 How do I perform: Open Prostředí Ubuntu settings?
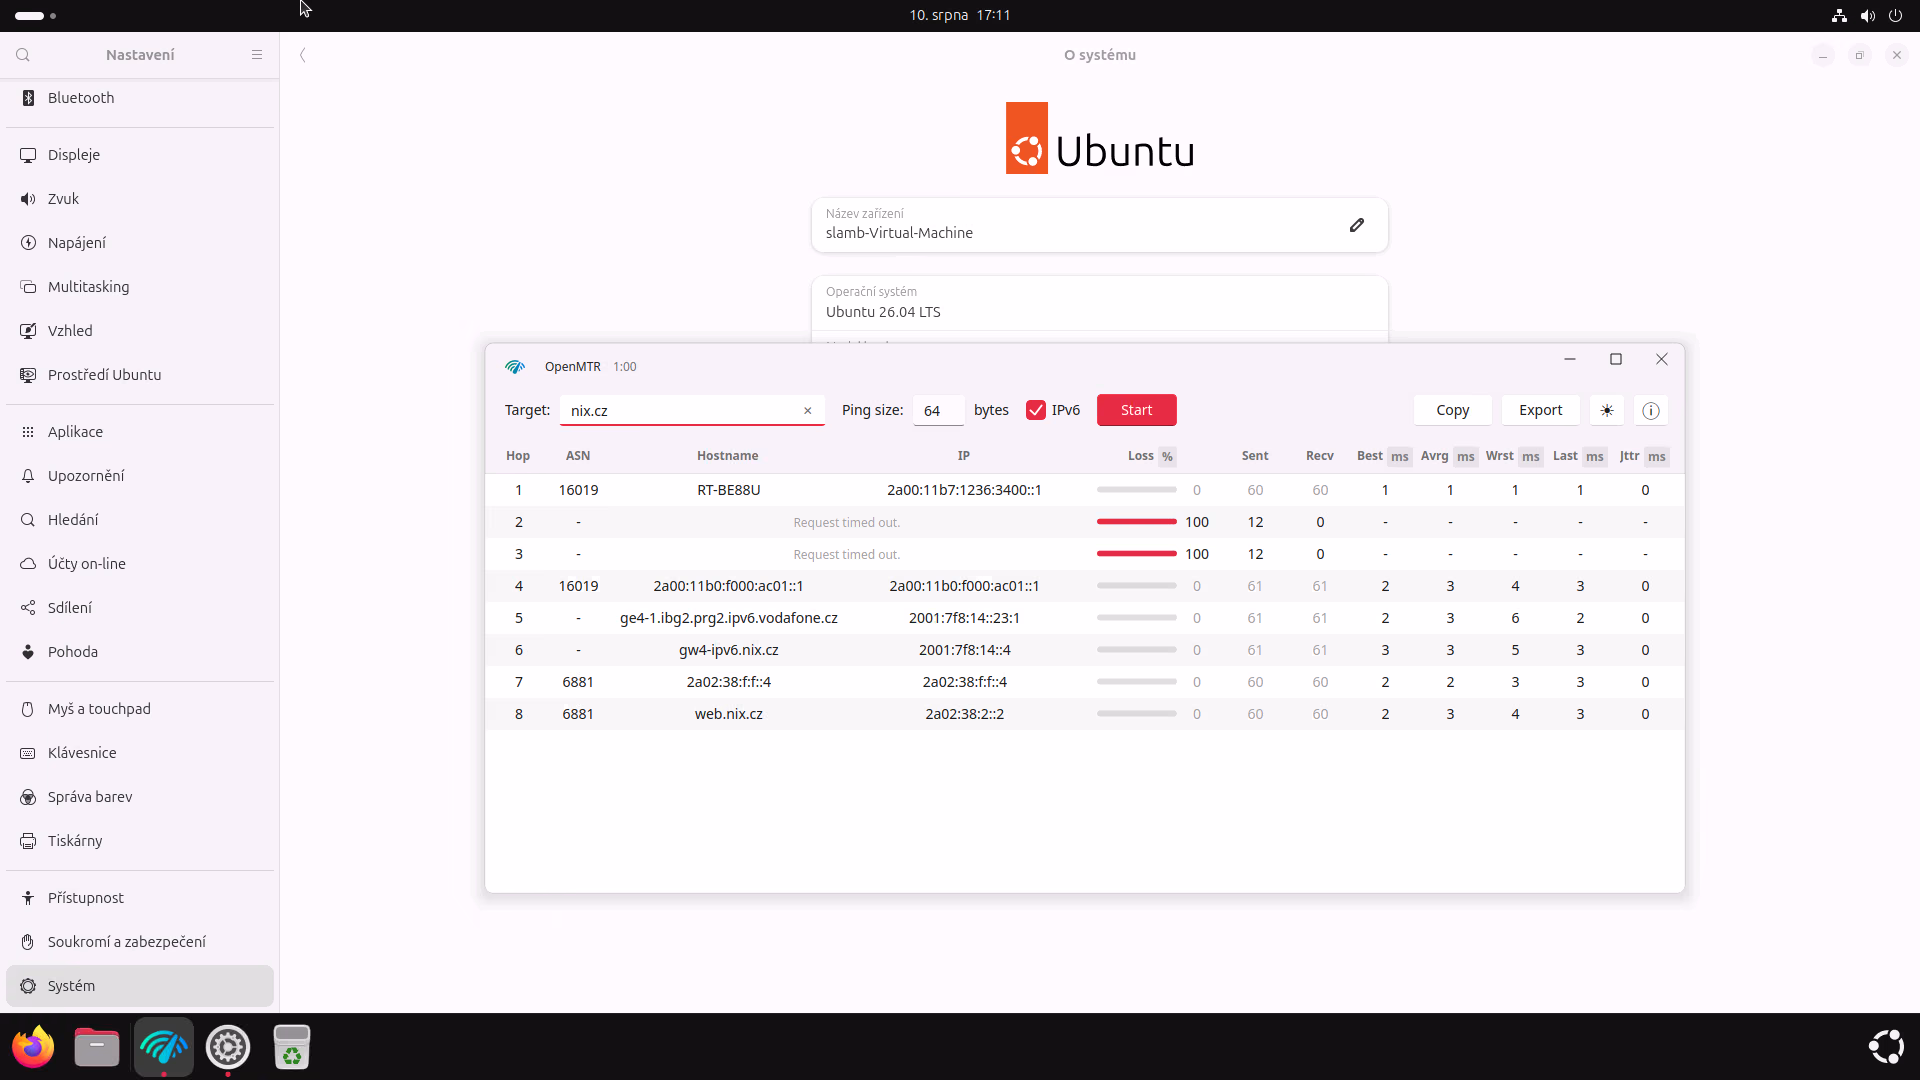(140, 375)
